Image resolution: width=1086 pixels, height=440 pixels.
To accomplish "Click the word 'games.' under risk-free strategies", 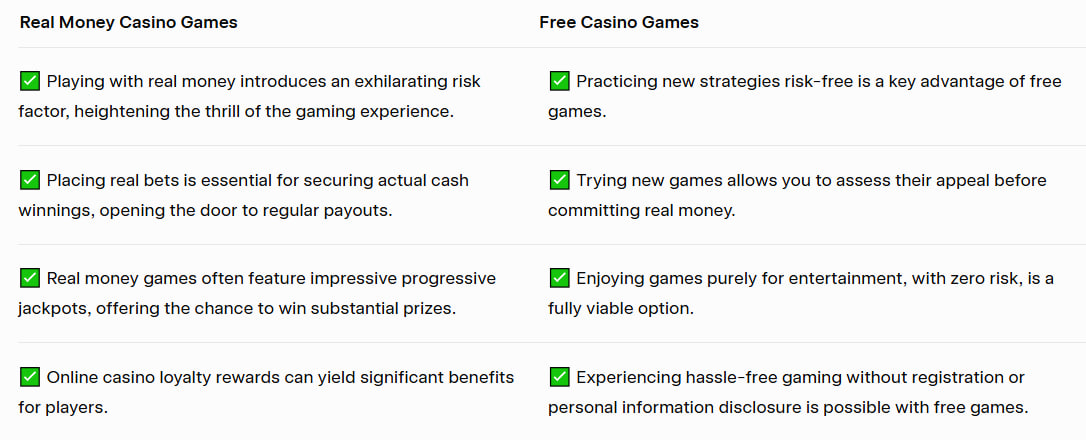I will point(577,112).
